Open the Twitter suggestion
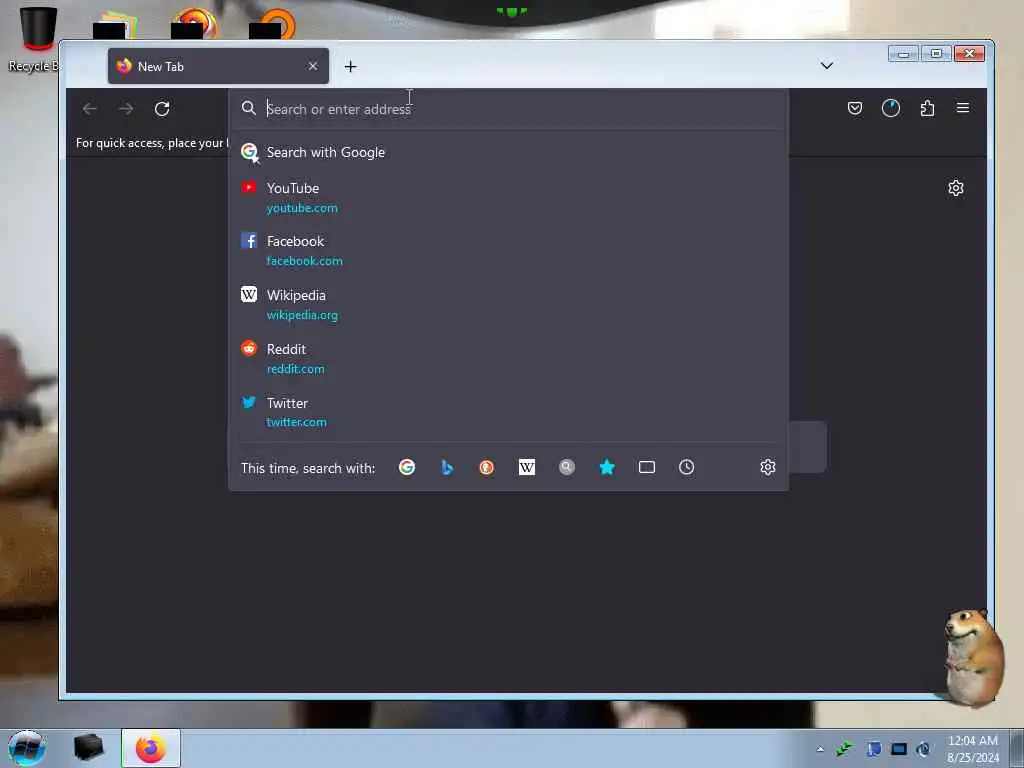This screenshot has height=768, width=1024. (x=509, y=412)
